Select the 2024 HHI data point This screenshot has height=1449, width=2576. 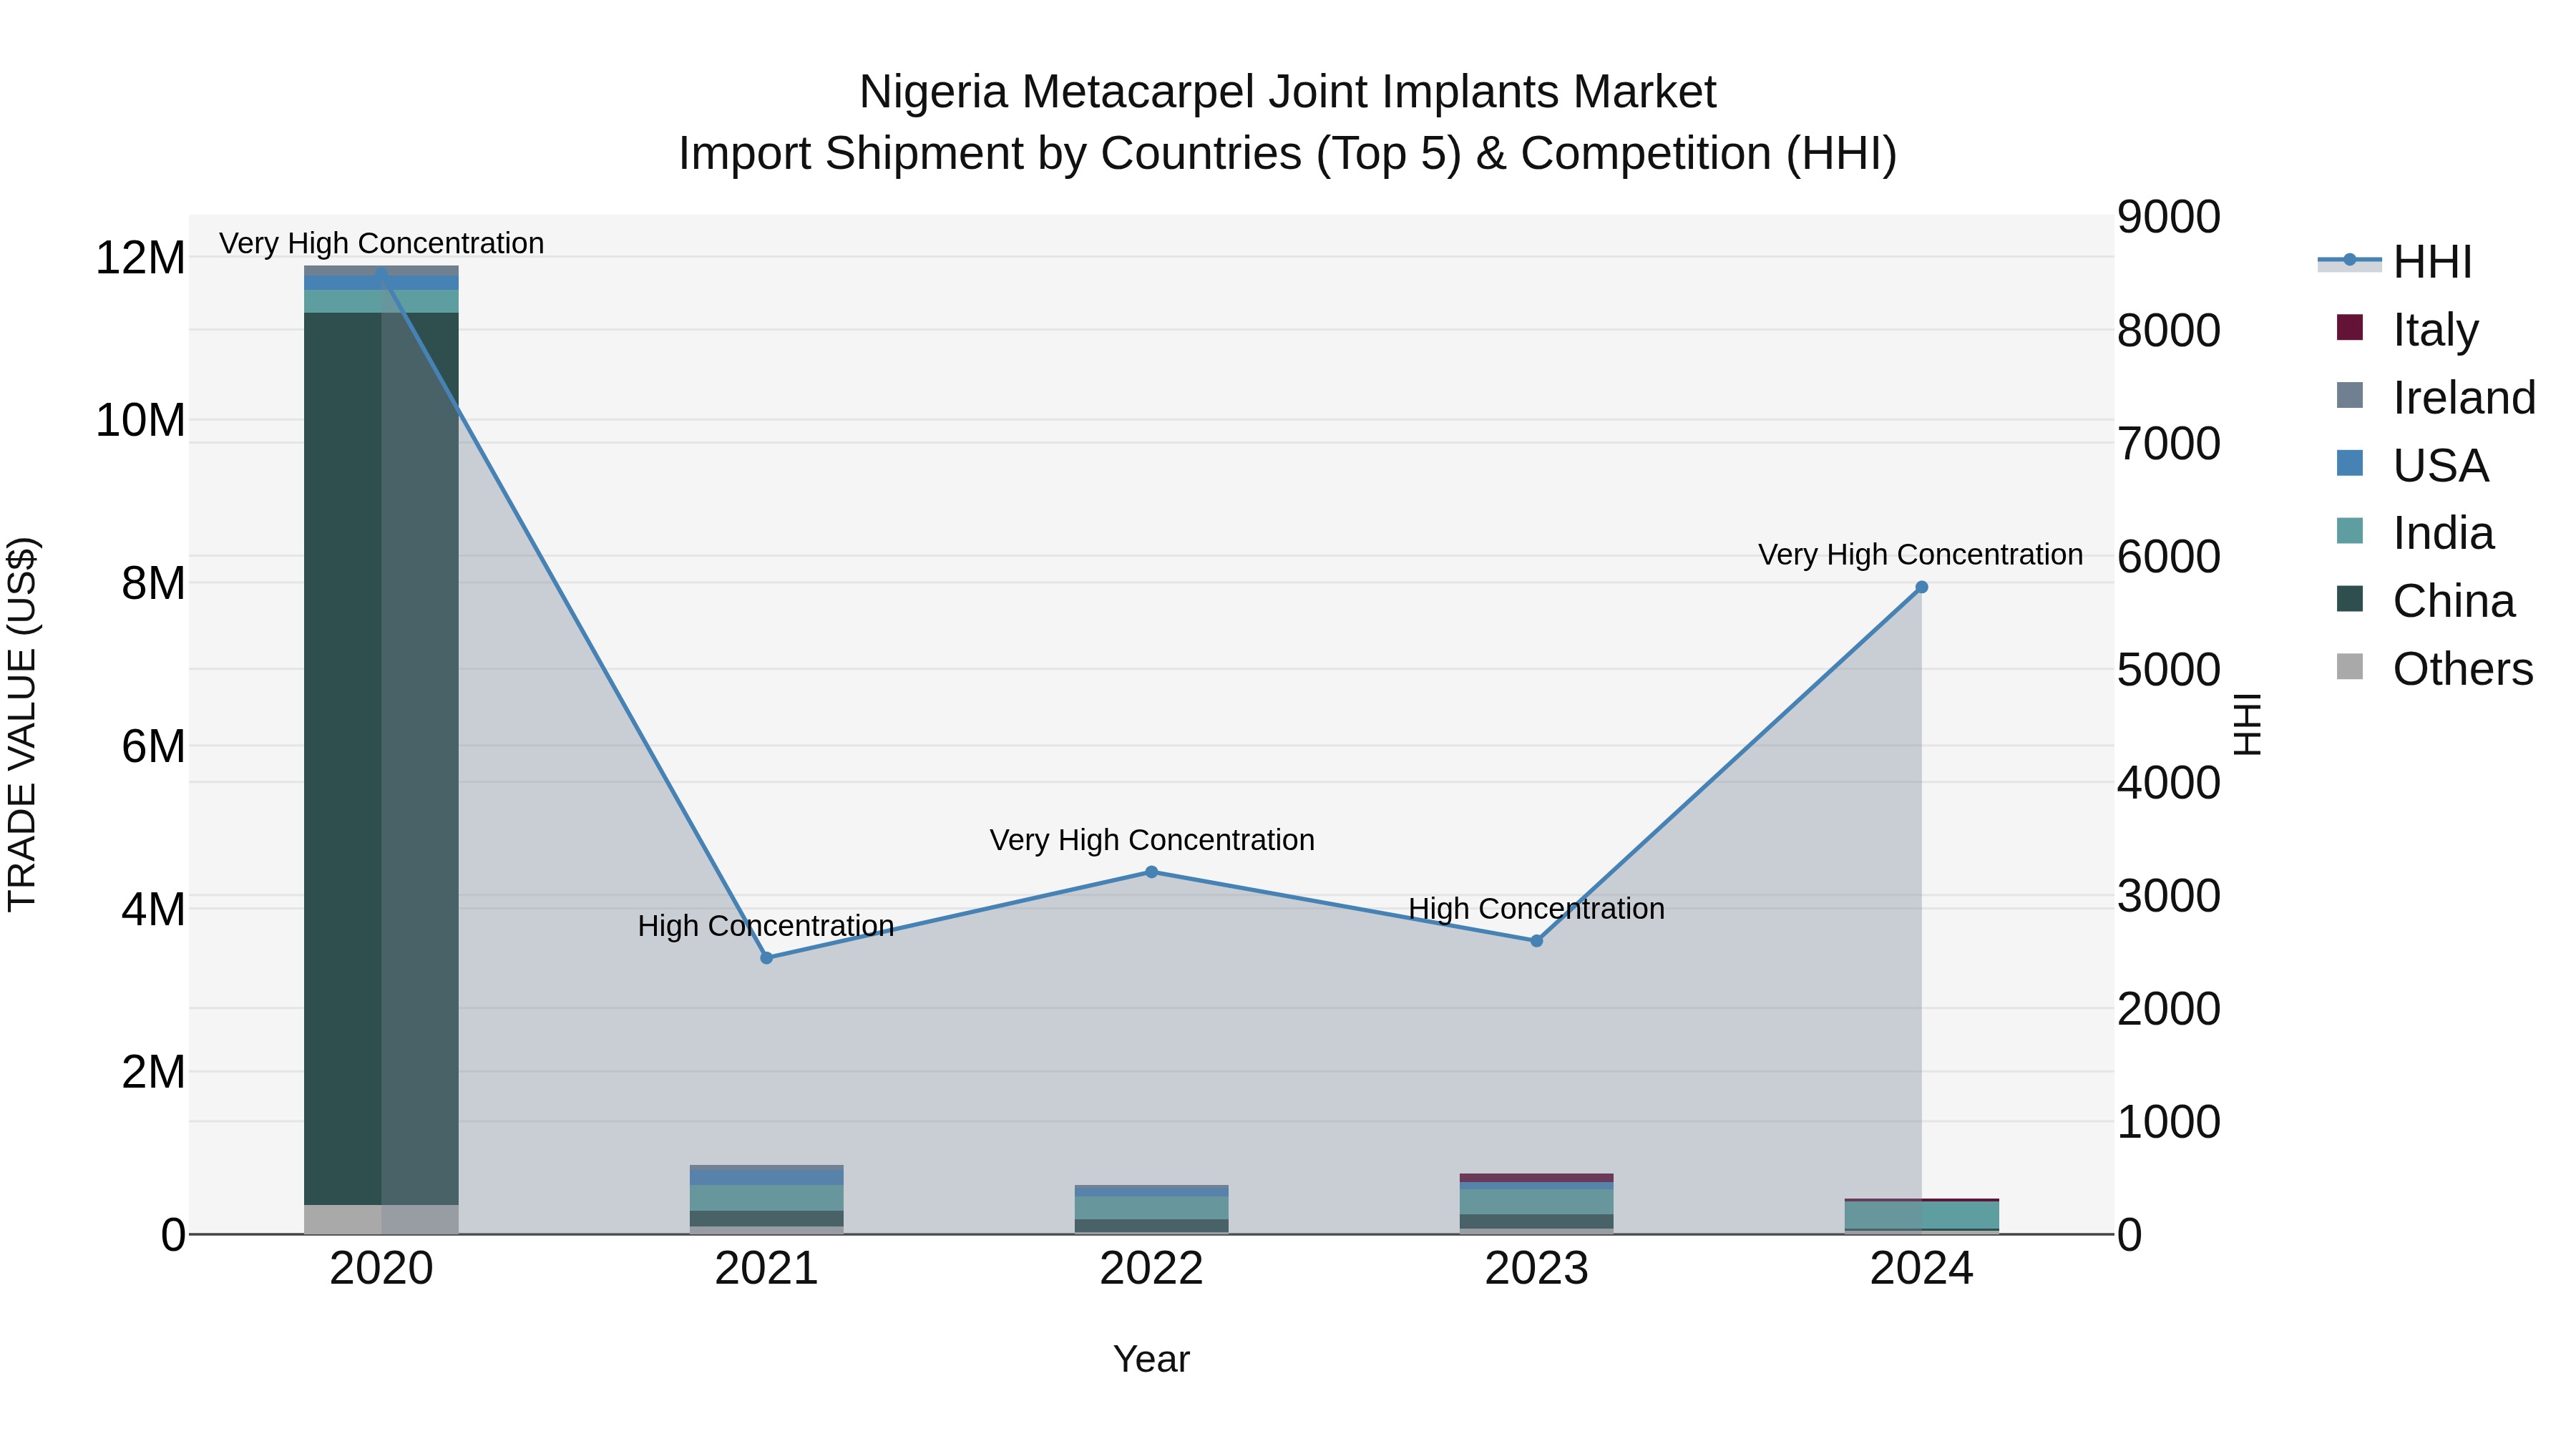click(1921, 588)
